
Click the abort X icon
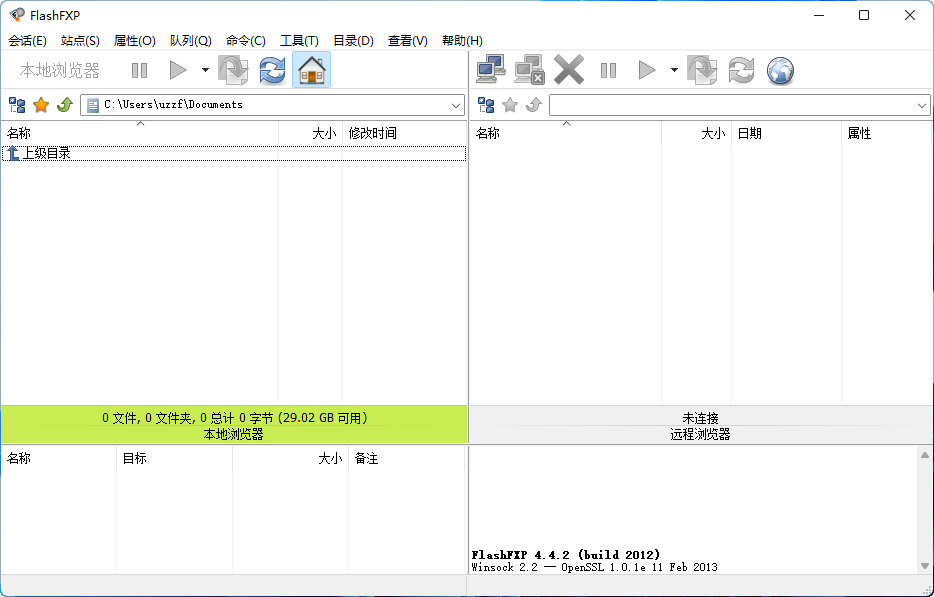tap(569, 70)
